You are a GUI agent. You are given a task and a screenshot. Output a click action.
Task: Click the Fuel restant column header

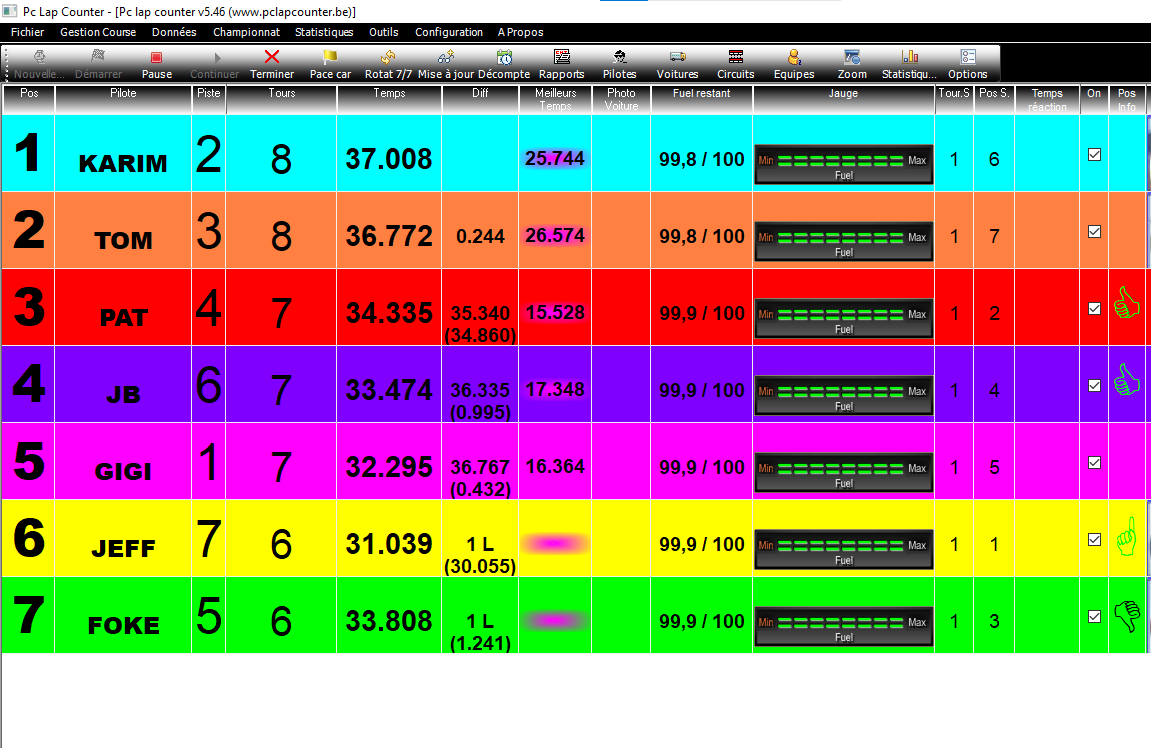(701, 94)
